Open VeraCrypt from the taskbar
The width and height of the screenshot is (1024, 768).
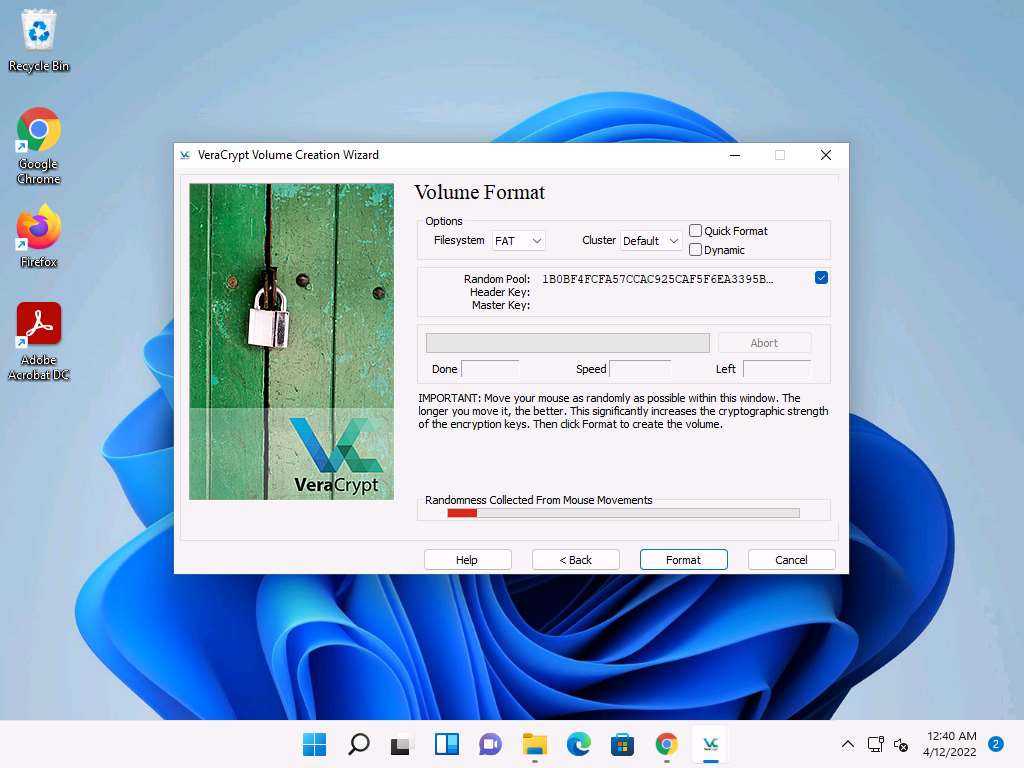(x=710, y=744)
